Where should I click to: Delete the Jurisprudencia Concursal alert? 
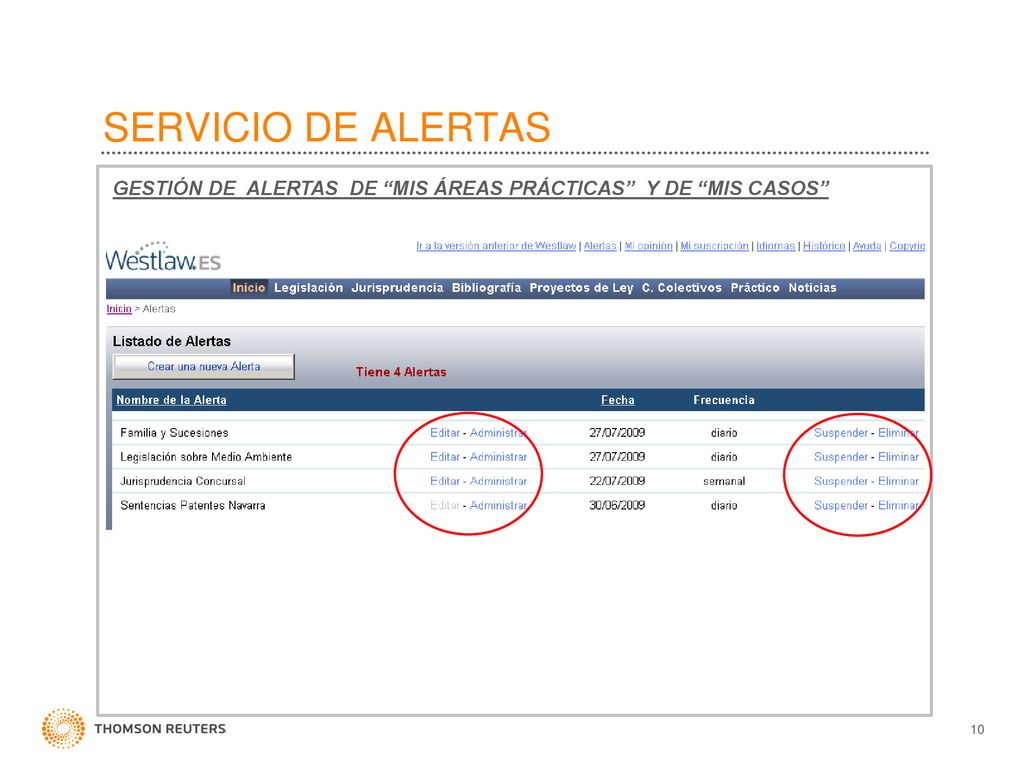coord(898,481)
